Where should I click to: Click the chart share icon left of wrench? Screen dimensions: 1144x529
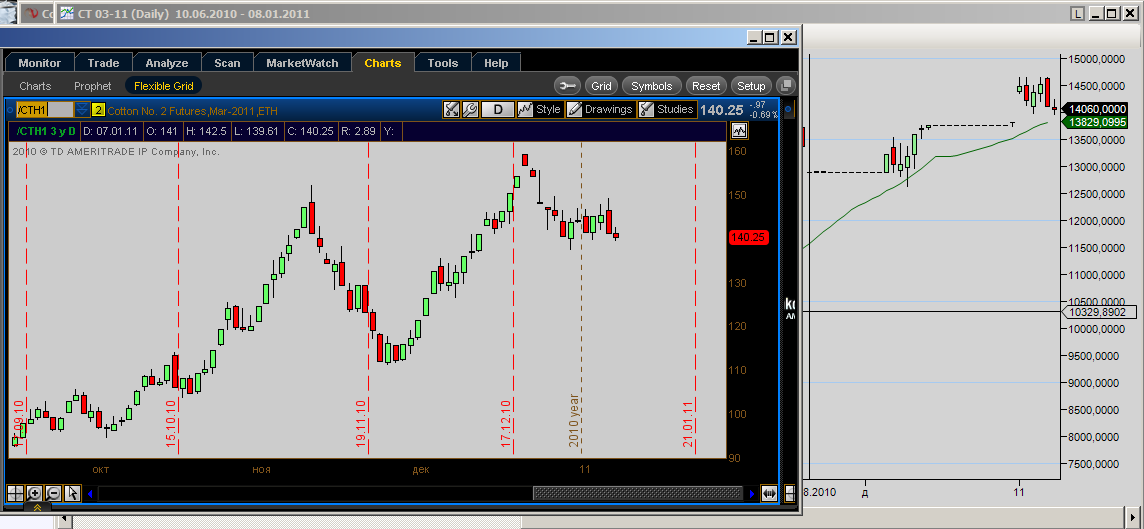[452, 110]
